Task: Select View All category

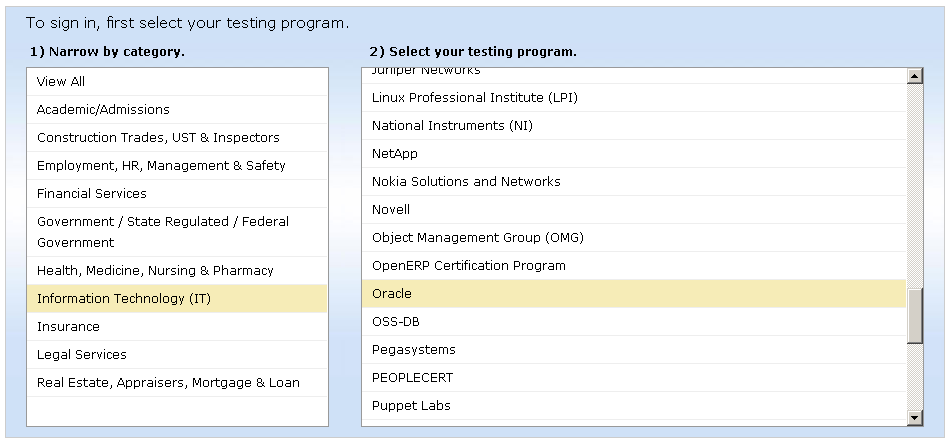Action: (x=61, y=82)
